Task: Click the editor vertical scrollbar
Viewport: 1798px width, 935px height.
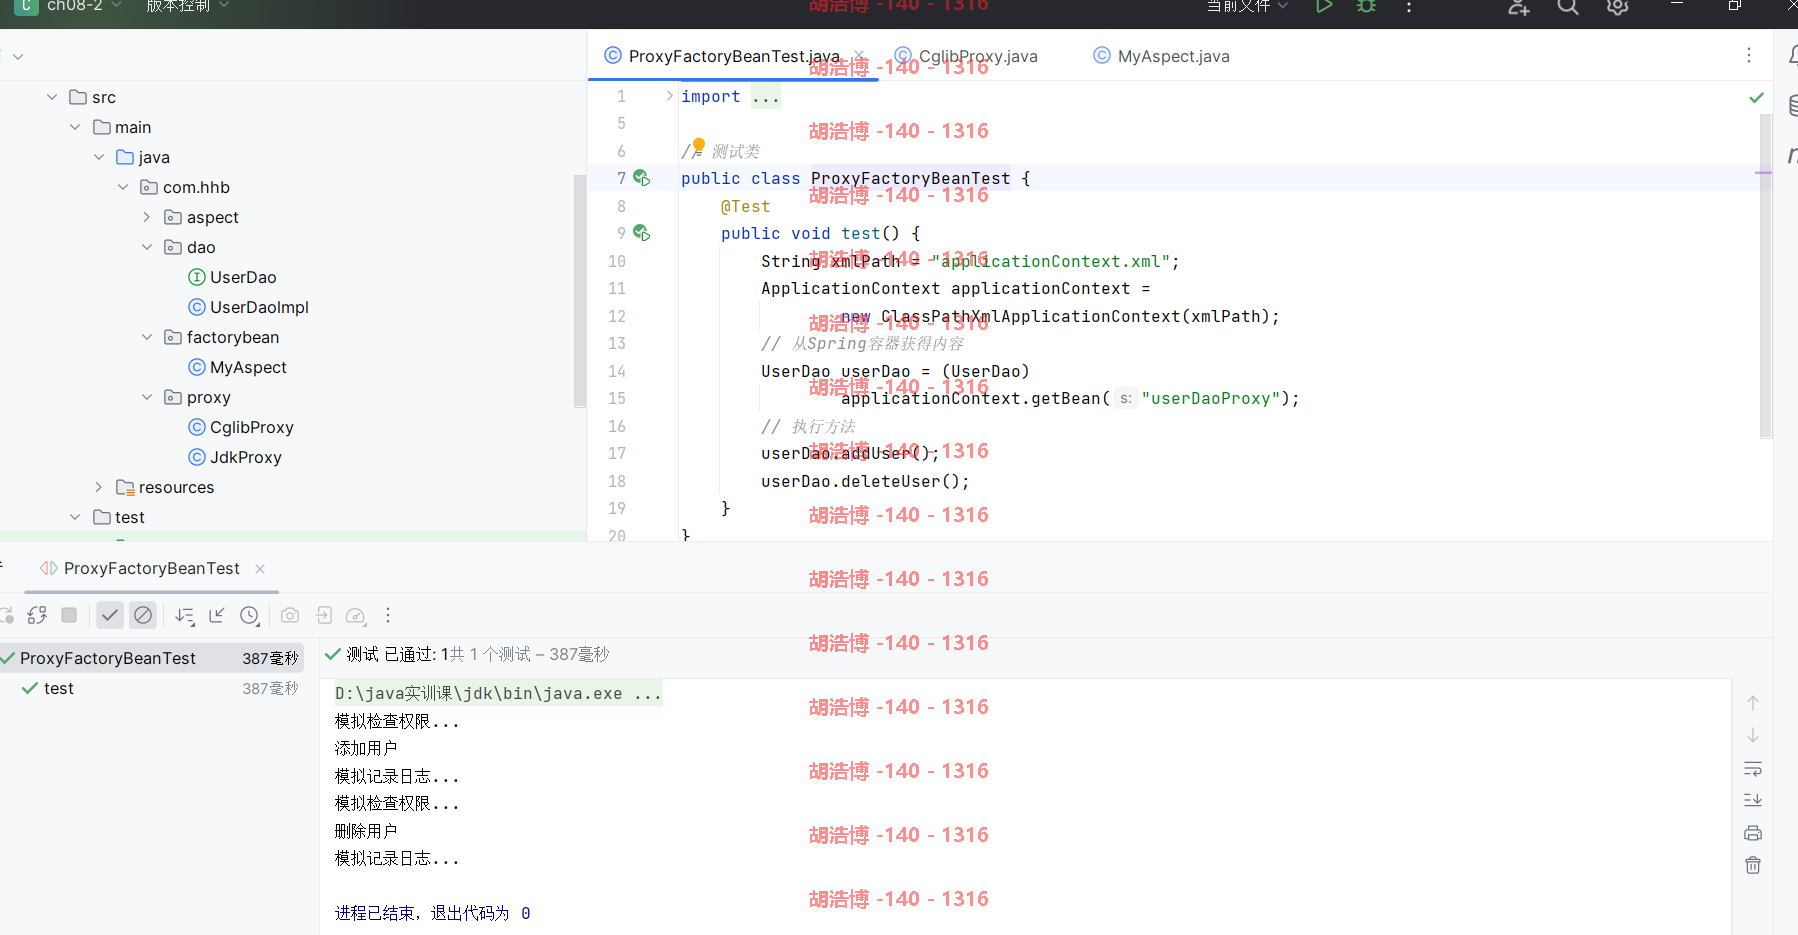Action: 1766,276
